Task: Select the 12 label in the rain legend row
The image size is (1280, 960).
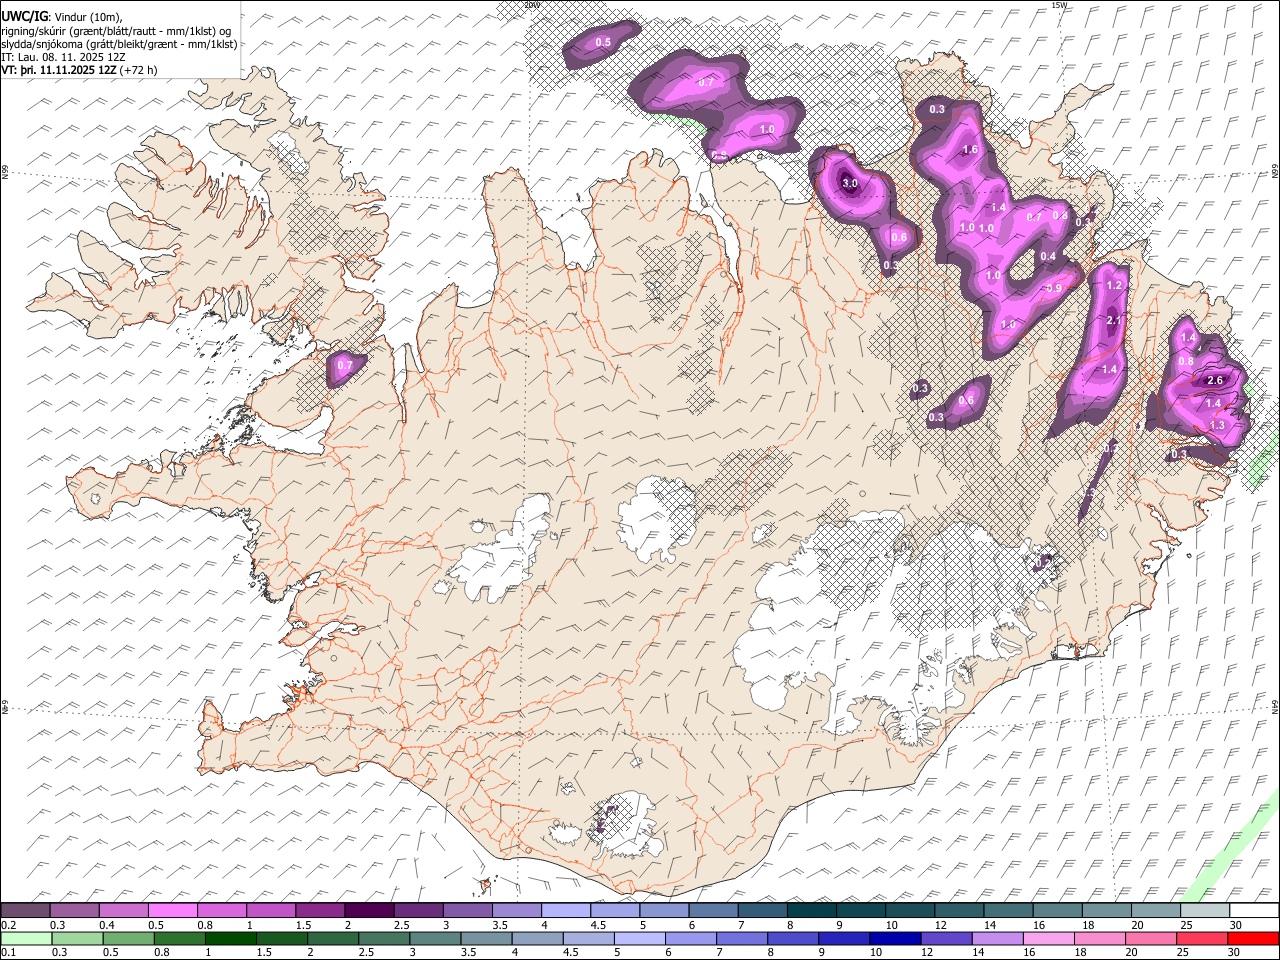Action: (x=926, y=952)
